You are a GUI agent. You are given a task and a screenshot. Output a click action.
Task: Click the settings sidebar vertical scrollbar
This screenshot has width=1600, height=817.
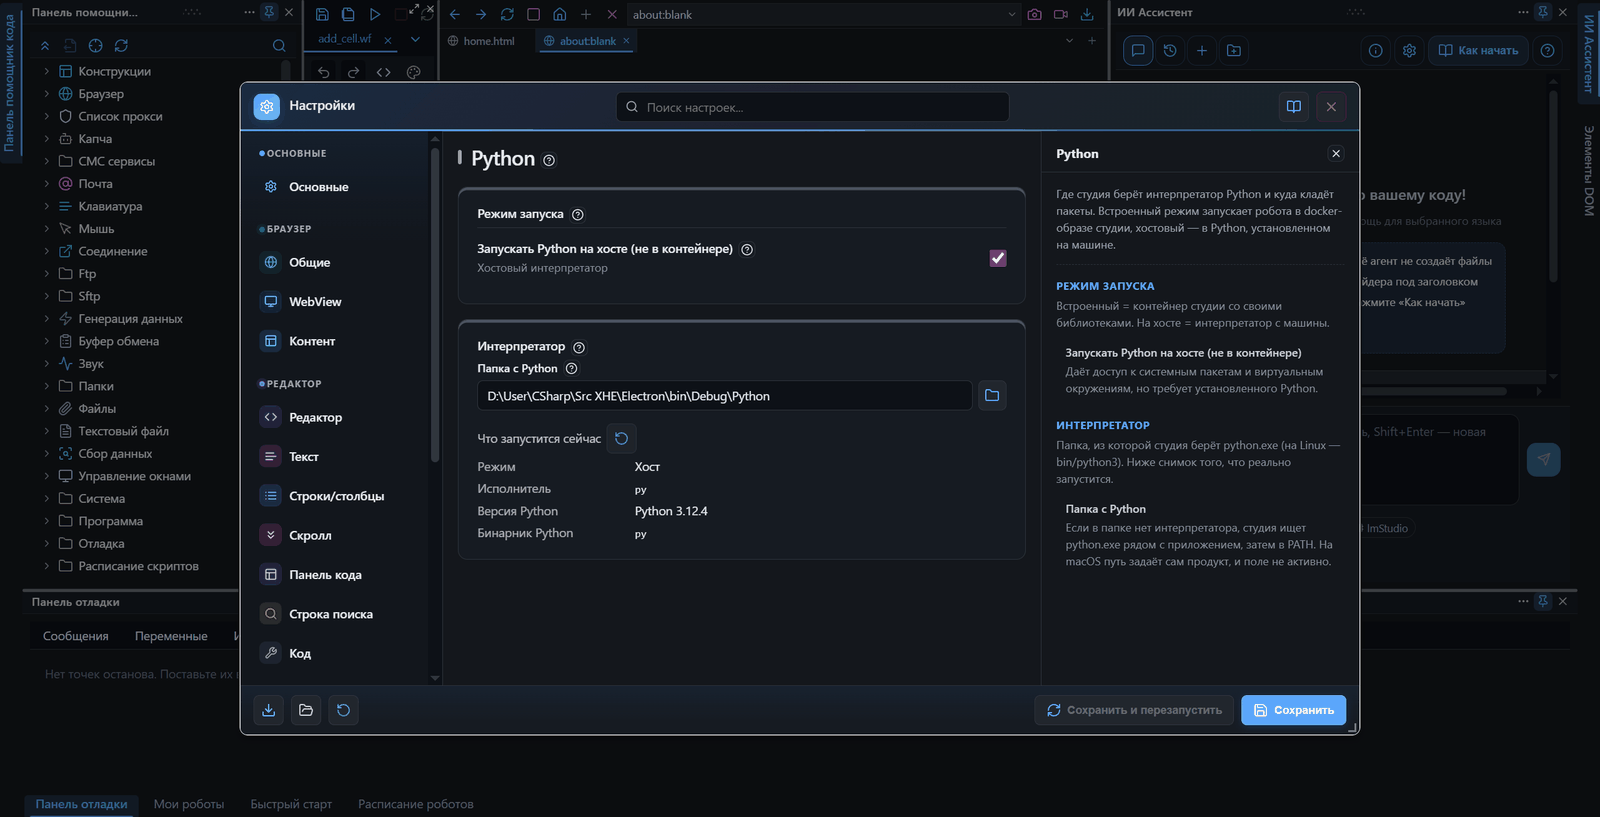pyautogui.click(x=435, y=305)
